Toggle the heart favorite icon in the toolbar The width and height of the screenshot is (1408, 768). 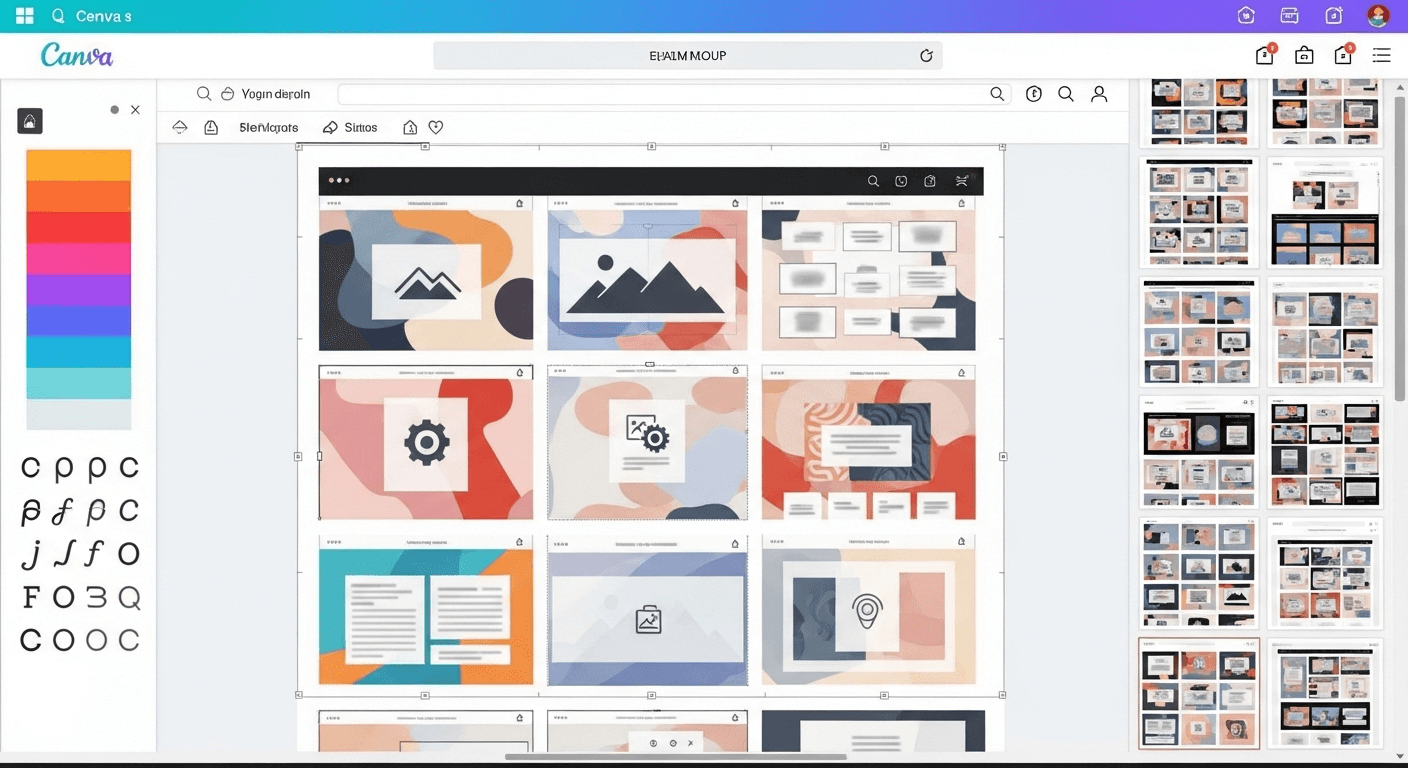[x=436, y=128]
